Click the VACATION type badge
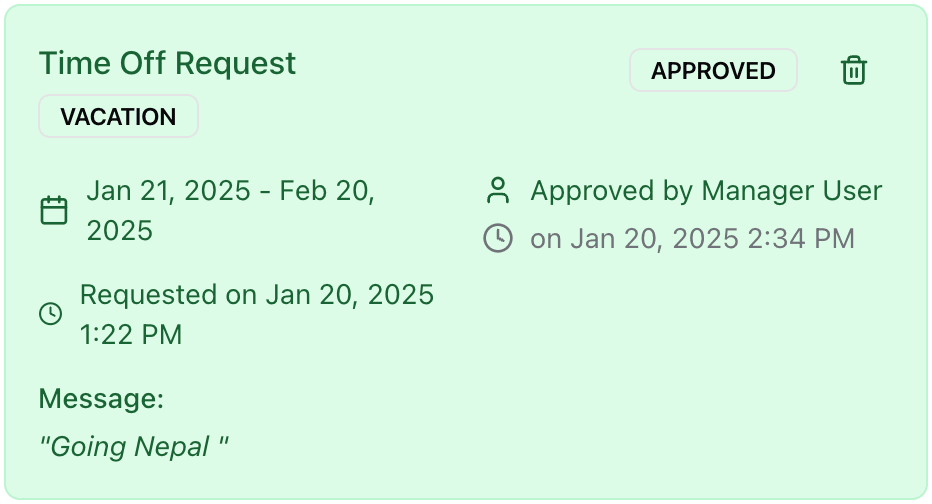This screenshot has width=932, height=504. (118, 116)
